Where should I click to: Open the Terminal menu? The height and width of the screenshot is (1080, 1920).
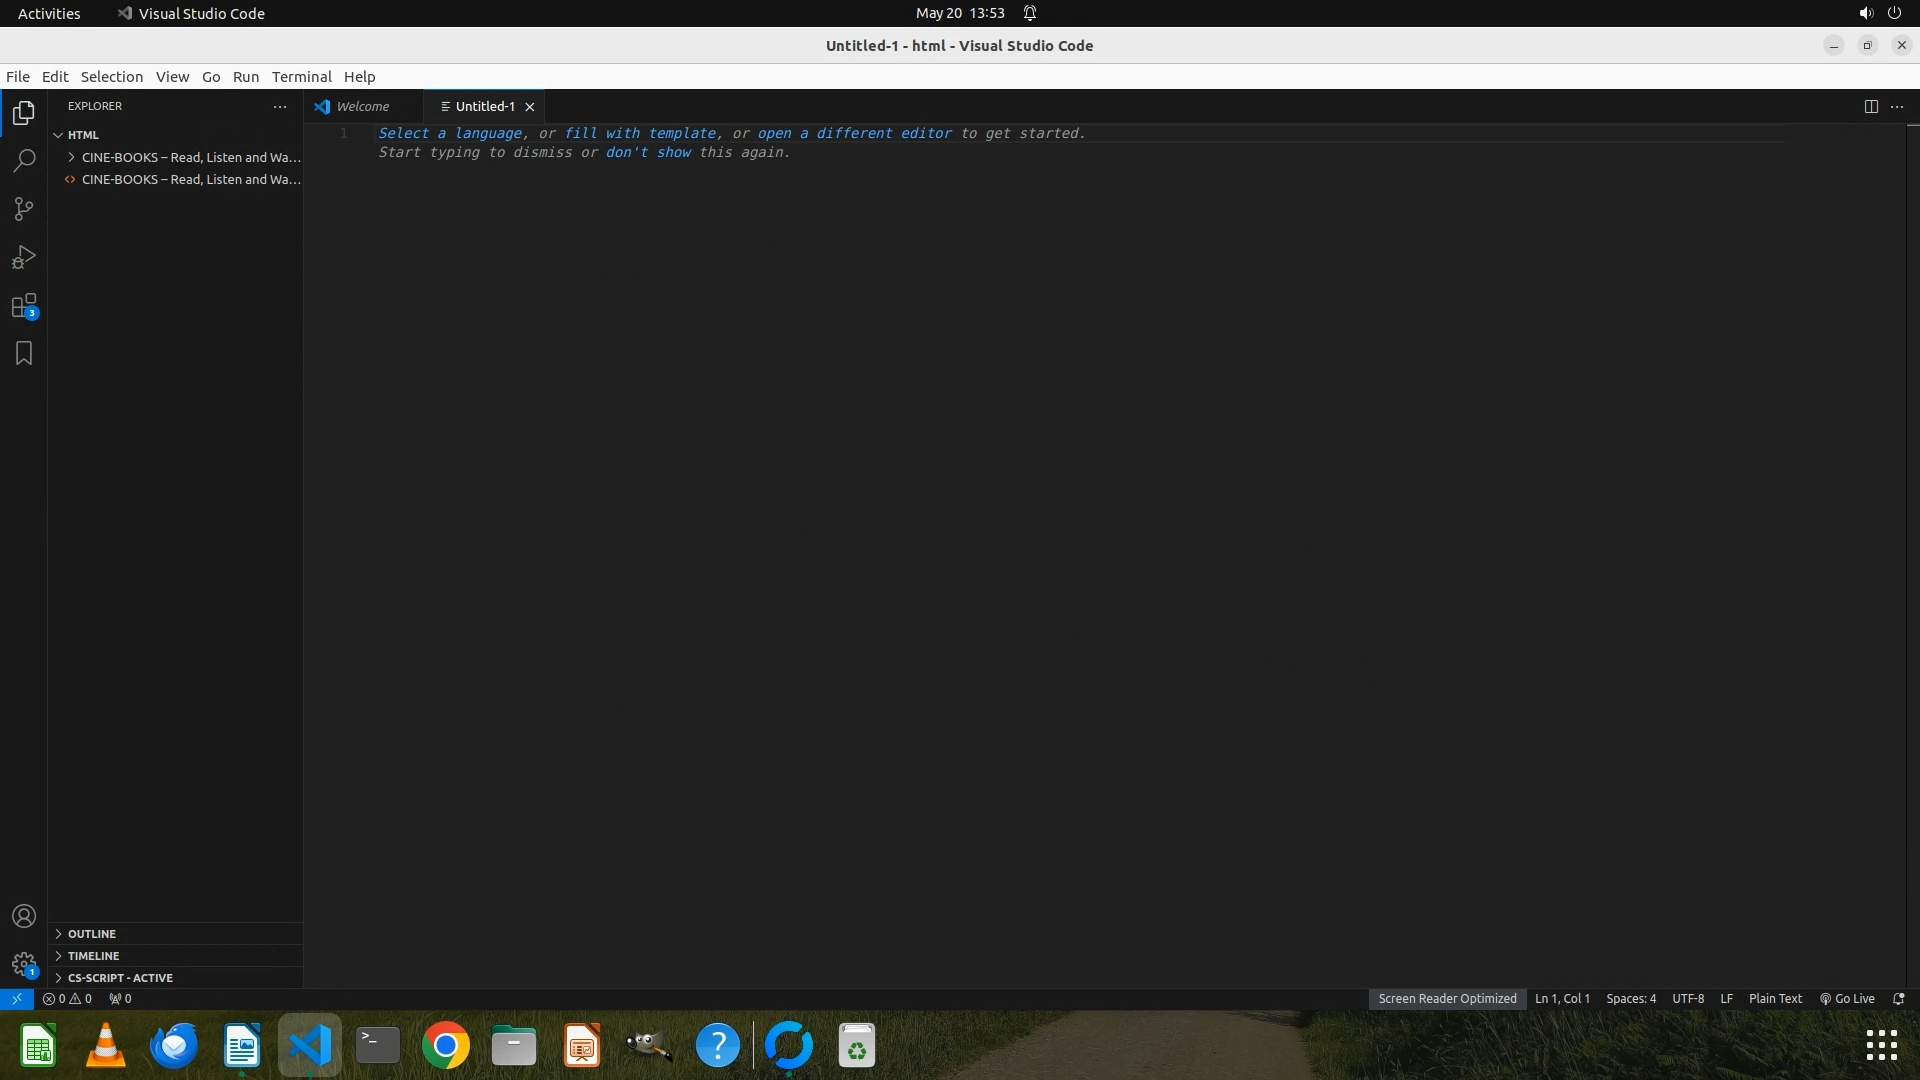[301, 77]
